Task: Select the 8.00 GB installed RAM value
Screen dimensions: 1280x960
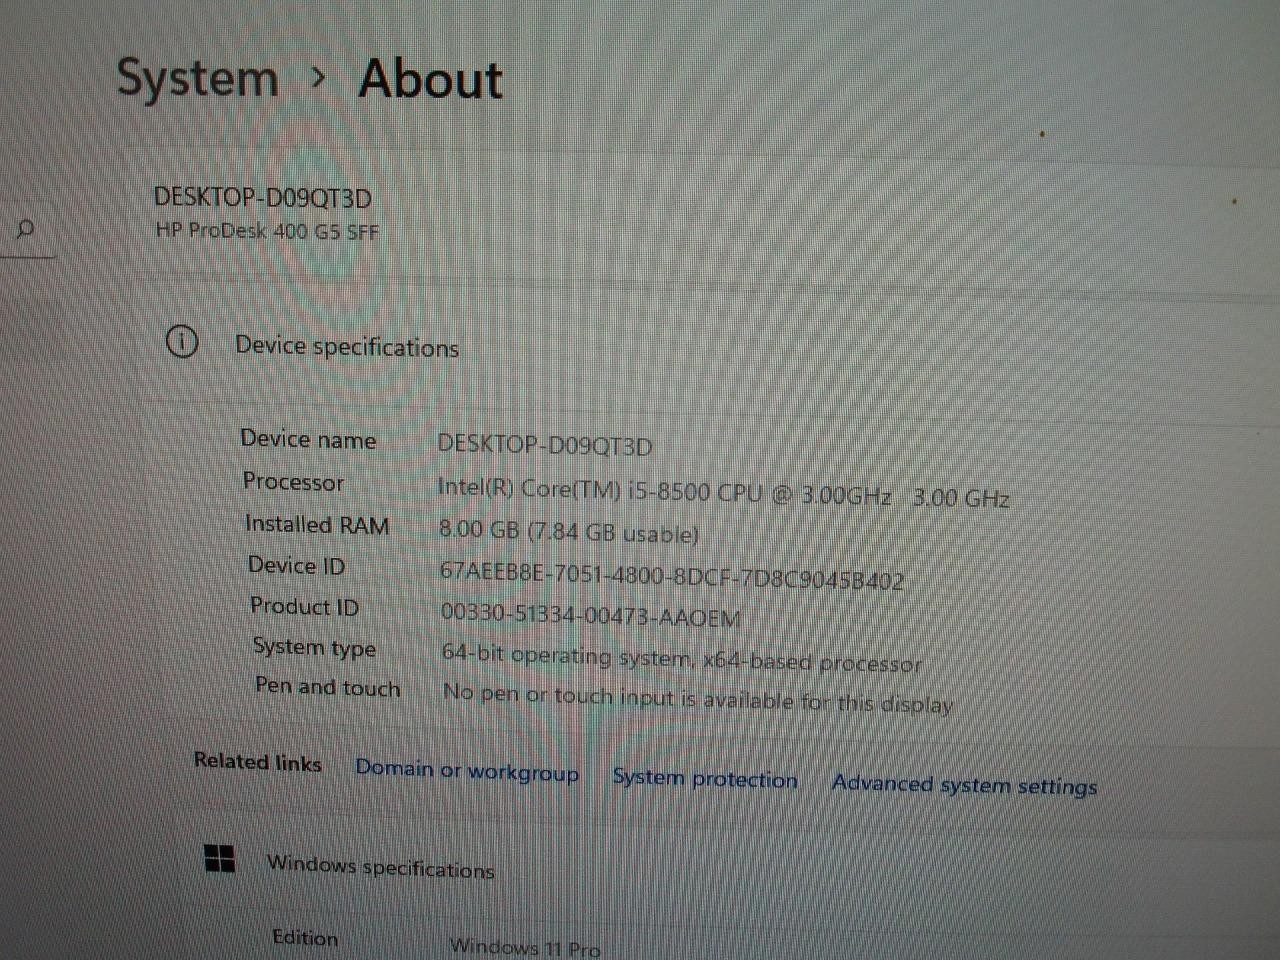Action: 569,531
